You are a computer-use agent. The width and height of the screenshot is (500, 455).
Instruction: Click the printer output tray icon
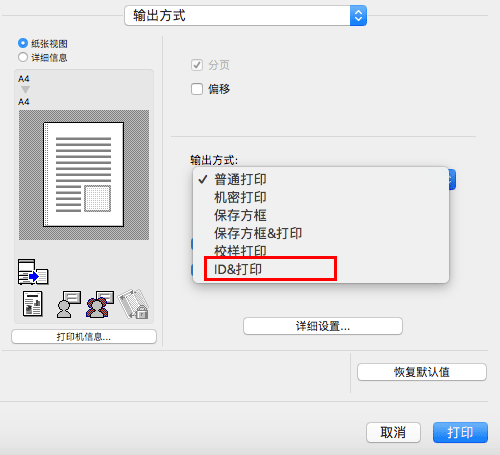click(33, 272)
